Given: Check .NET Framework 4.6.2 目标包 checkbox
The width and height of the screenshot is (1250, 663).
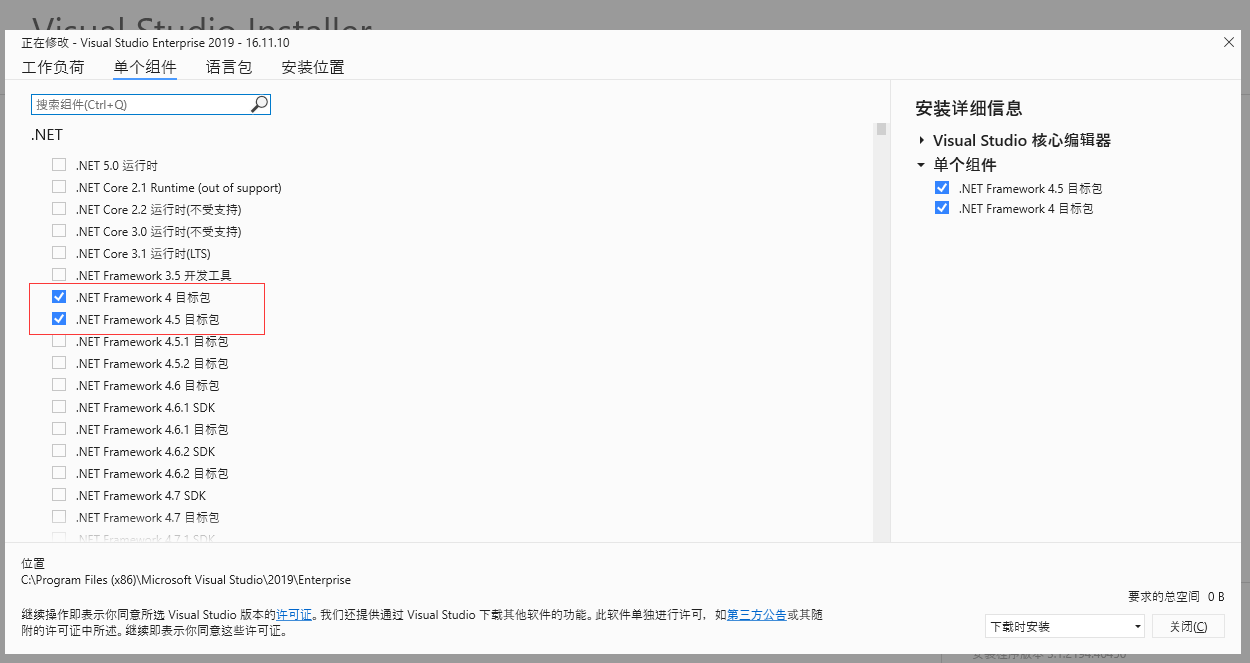Looking at the screenshot, I should (x=59, y=473).
